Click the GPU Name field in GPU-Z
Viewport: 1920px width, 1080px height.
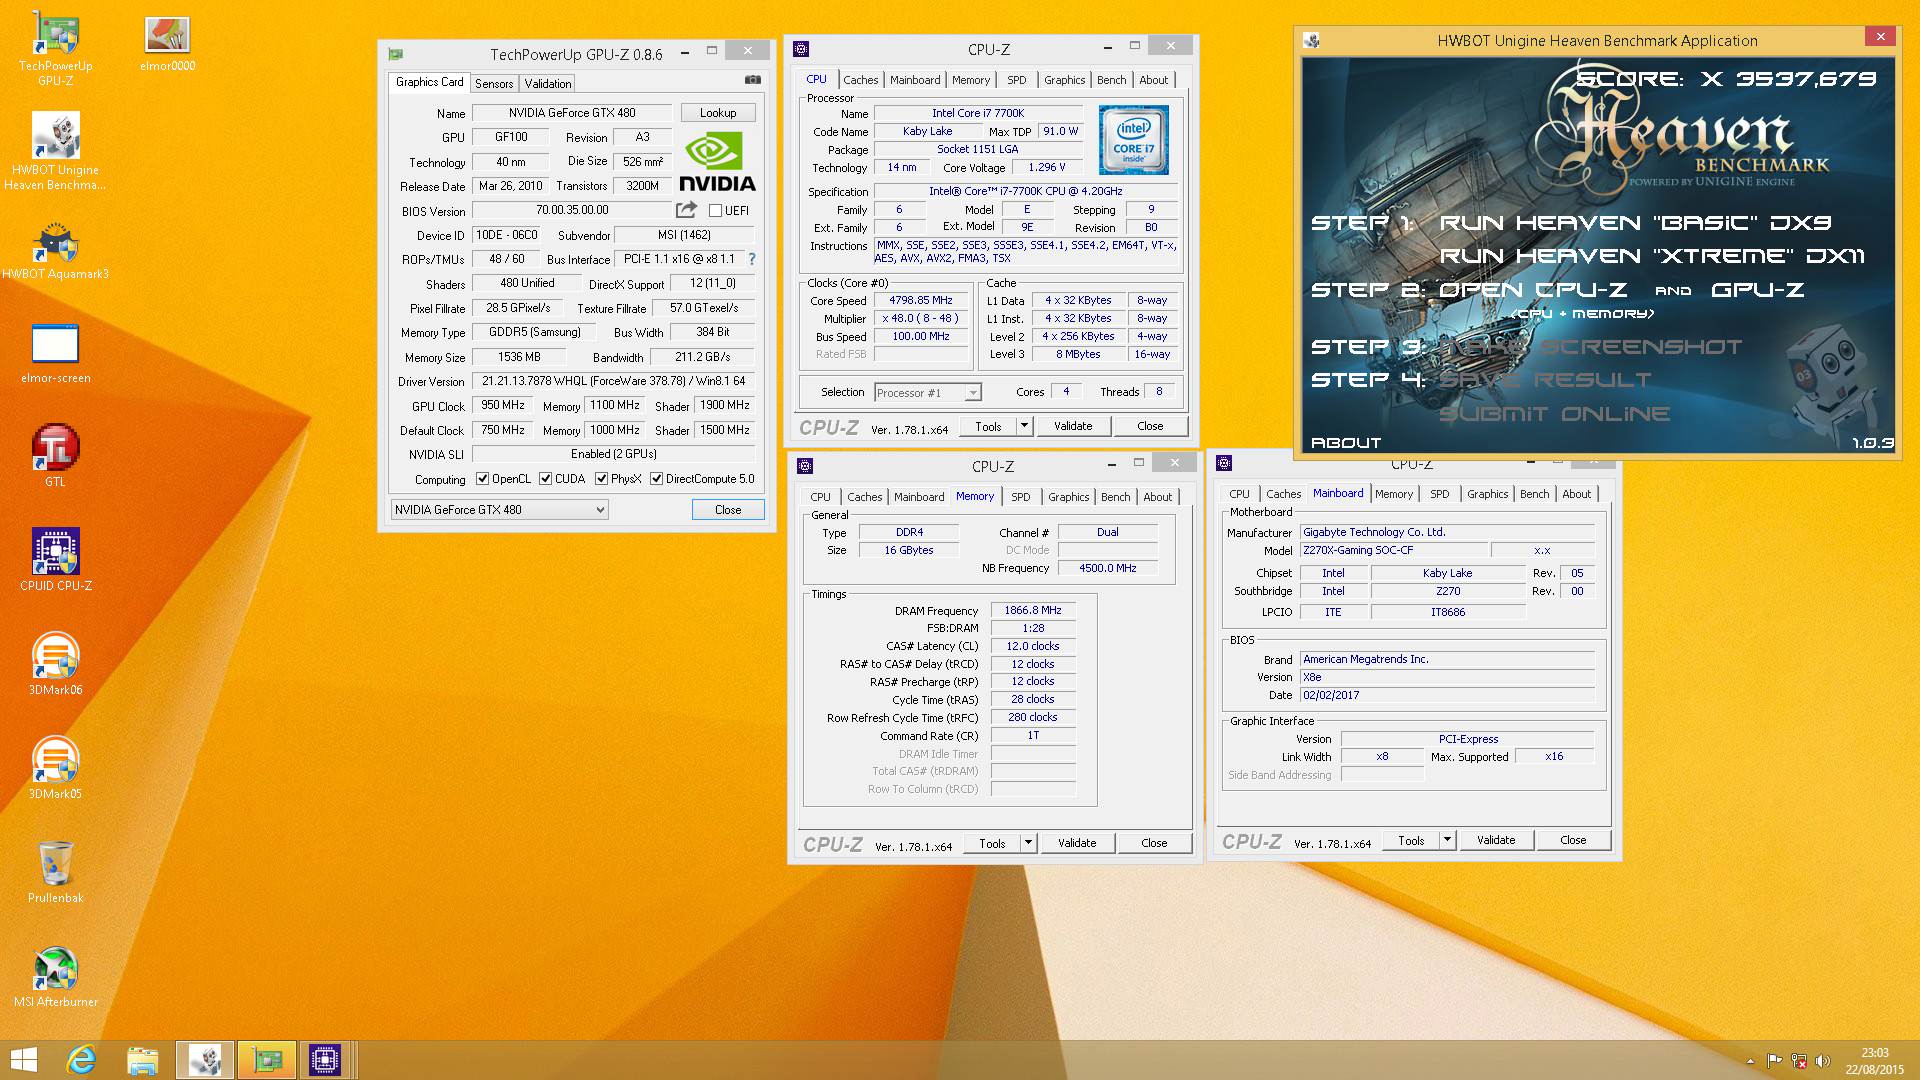point(572,113)
